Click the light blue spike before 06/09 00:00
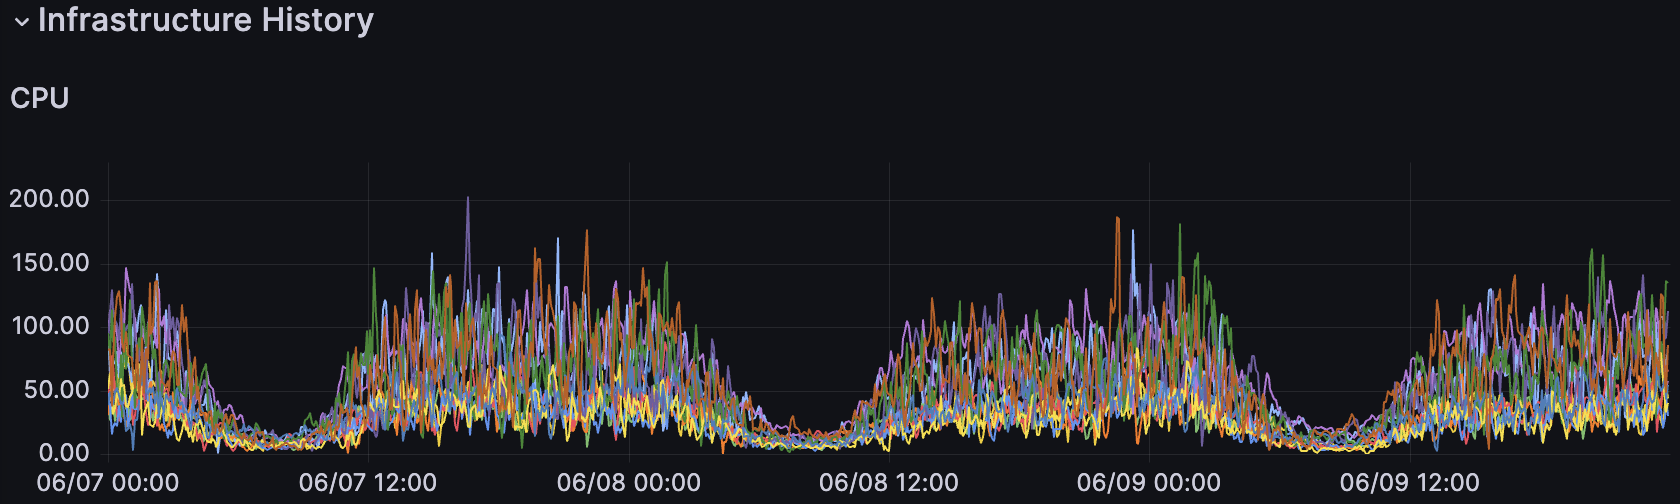The height and width of the screenshot is (504, 1680). 1133,233
